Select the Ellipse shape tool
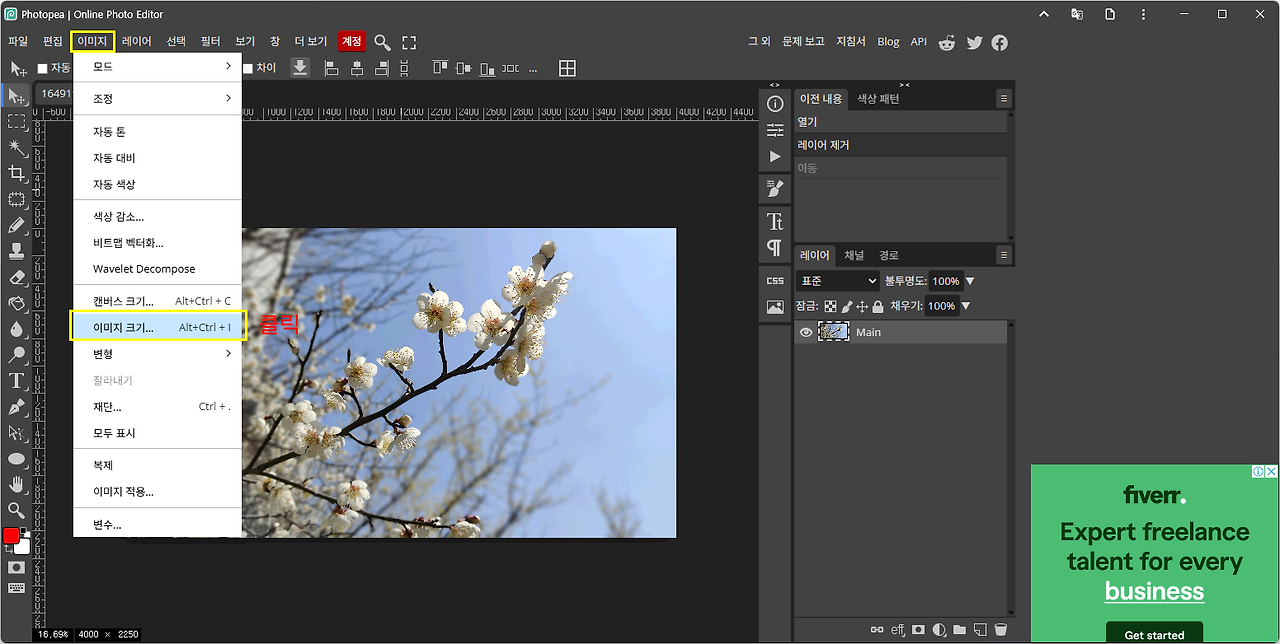This screenshot has height=644, width=1280. (17, 459)
